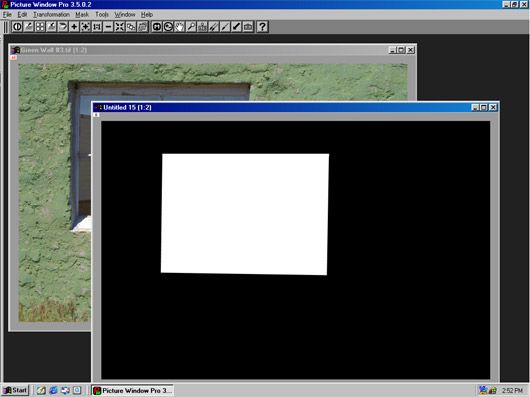530x397 pixels.
Task: Click the toolbar drag handle grip
Action: tap(5, 27)
